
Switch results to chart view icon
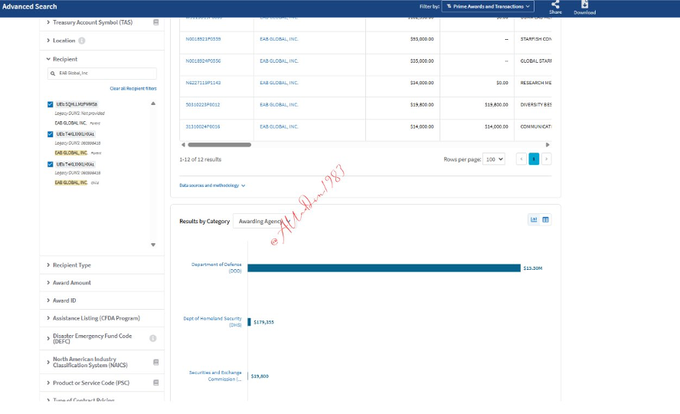[x=534, y=220]
